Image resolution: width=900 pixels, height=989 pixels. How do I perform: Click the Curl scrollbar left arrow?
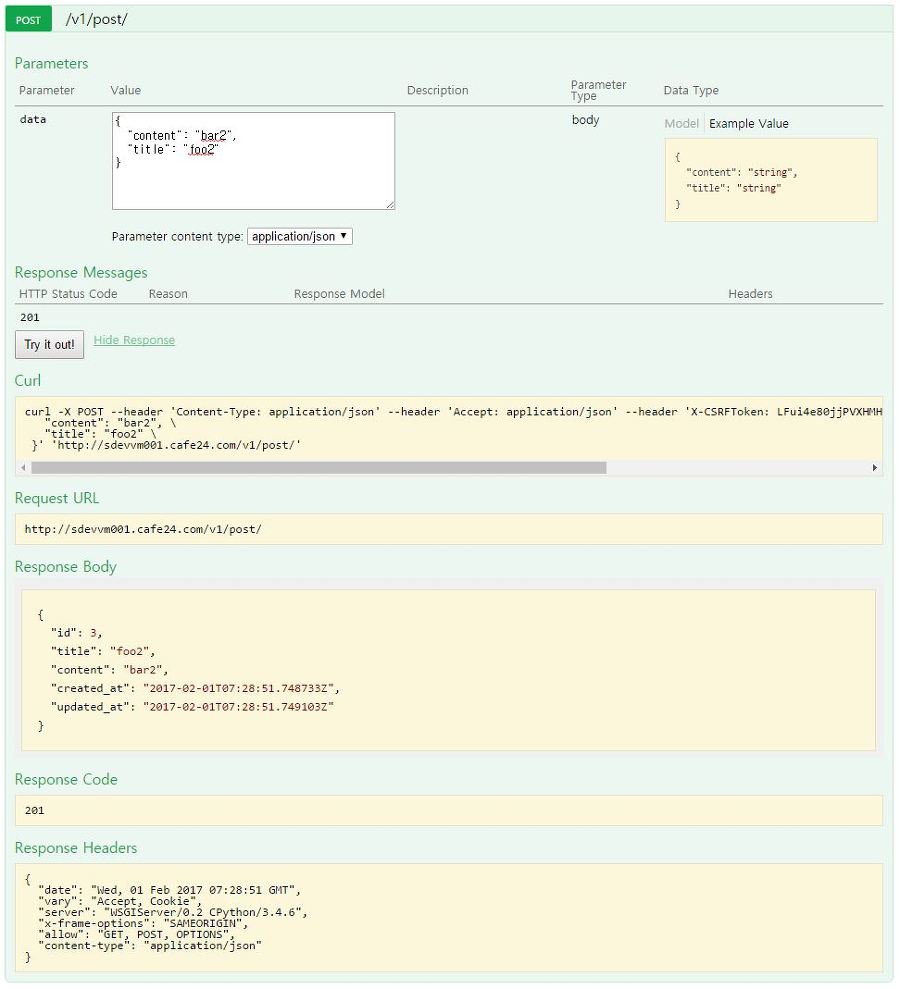pyautogui.click(x=24, y=468)
